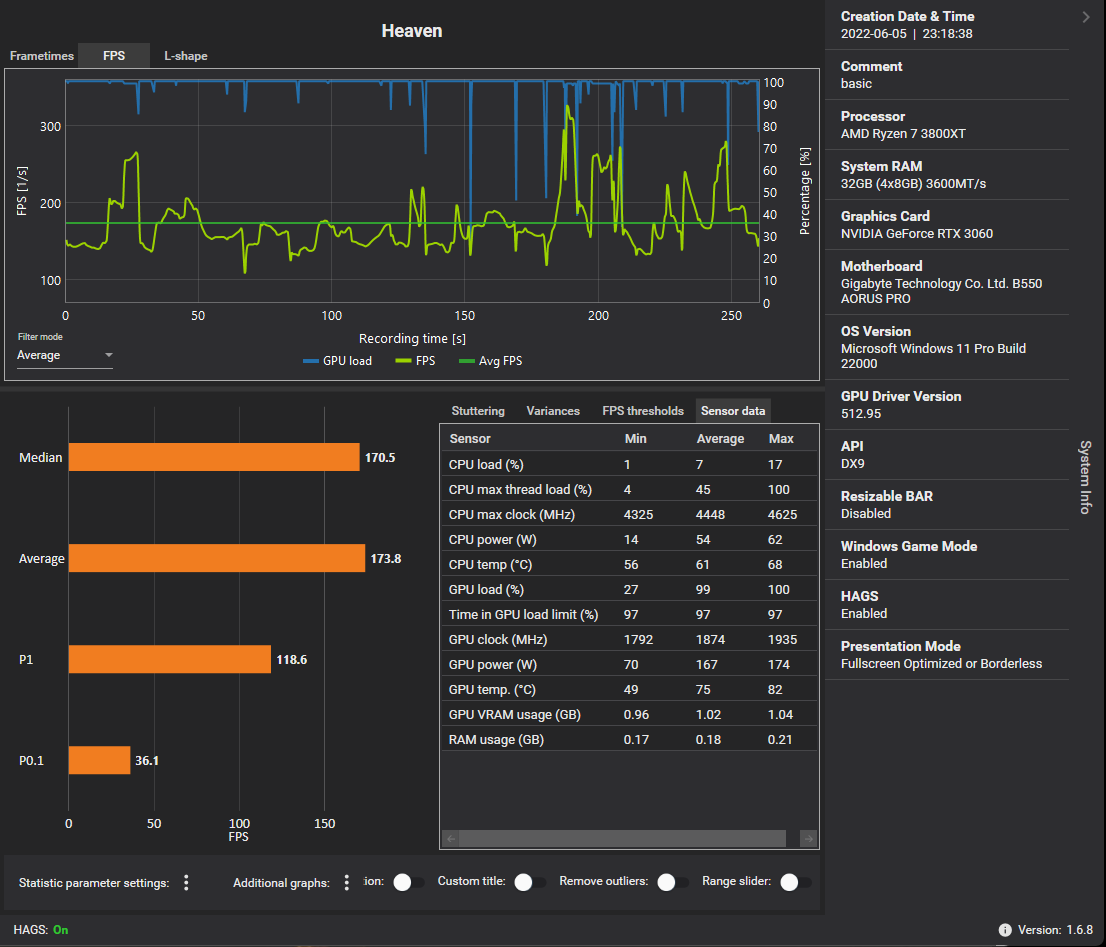Select the CPU max clock (MHz) row
1106x947 pixels.
[x=629, y=514]
